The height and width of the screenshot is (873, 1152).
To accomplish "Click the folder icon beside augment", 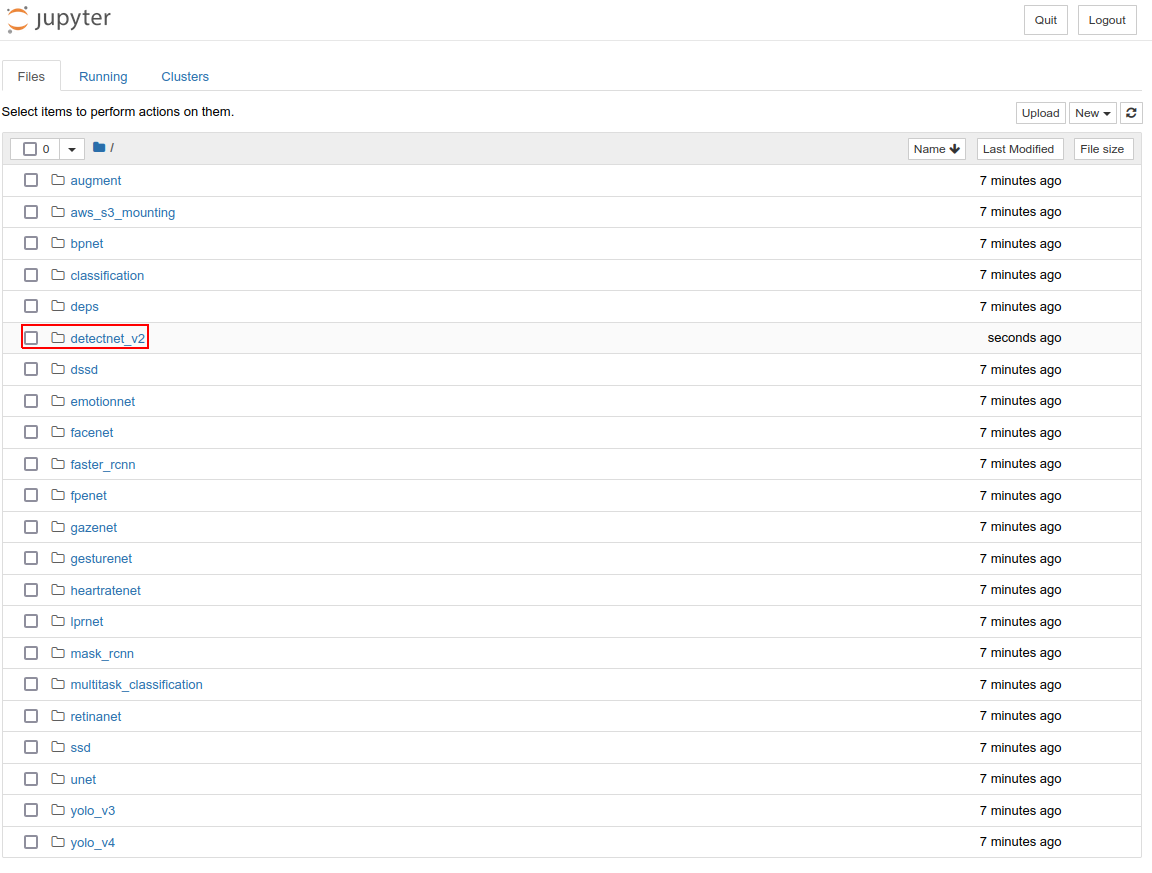I will (x=58, y=180).
